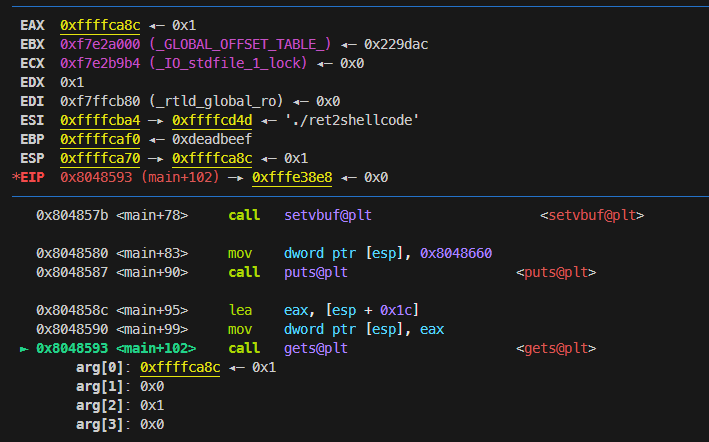Click the arg[1] label
709x442 pixels.
tap(100, 386)
